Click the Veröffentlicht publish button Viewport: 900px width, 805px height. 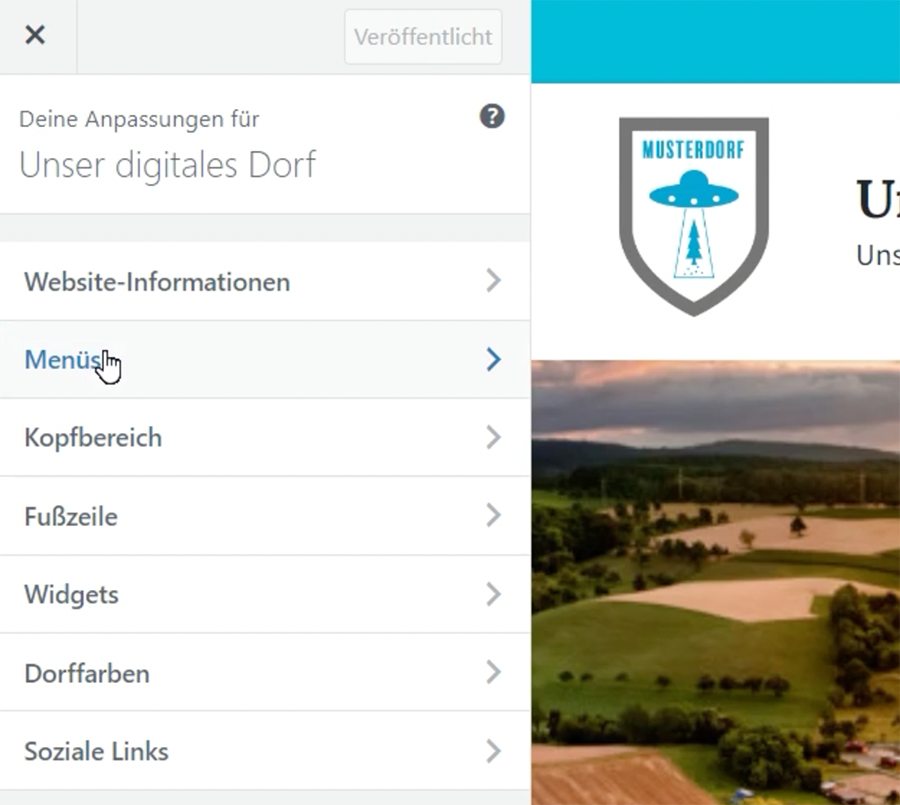[x=423, y=37]
